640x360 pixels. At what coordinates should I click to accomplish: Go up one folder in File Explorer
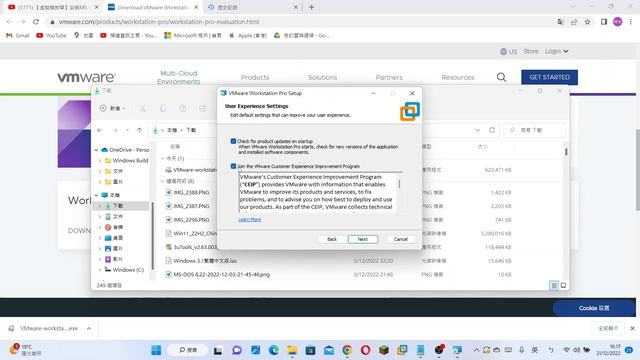click(x=139, y=130)
